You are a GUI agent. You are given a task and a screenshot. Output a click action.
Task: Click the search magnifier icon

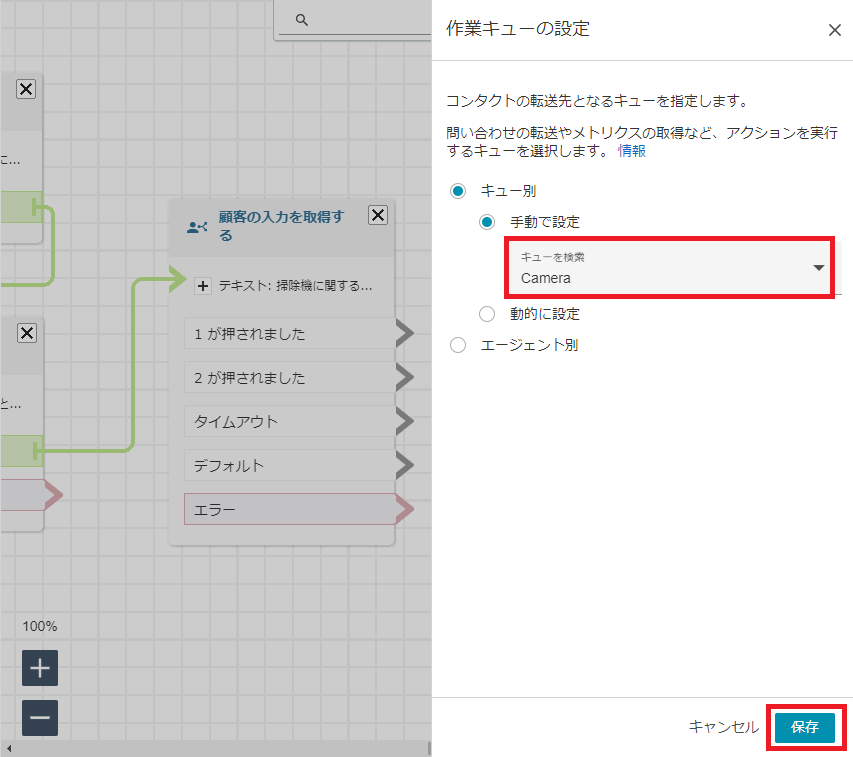[x=301, y=20]
